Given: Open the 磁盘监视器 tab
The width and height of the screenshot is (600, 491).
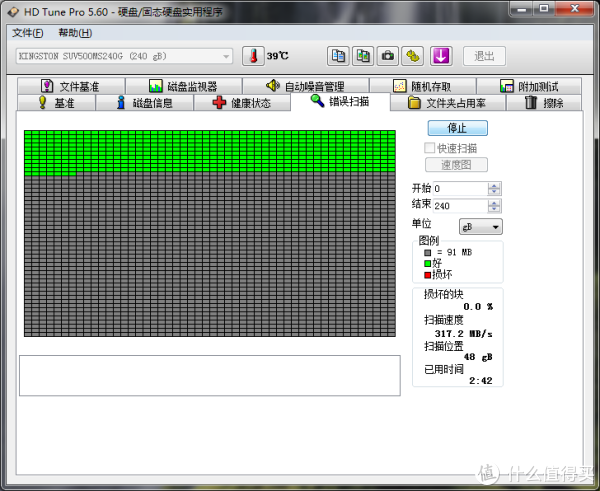Looking at the screenshot, I should click(x=184, y=86).
